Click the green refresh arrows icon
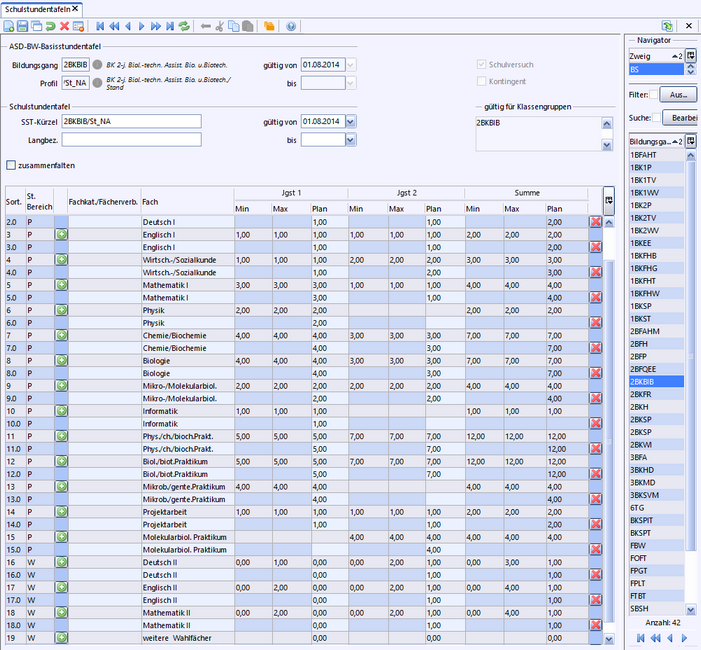 (x=183, y=25)
